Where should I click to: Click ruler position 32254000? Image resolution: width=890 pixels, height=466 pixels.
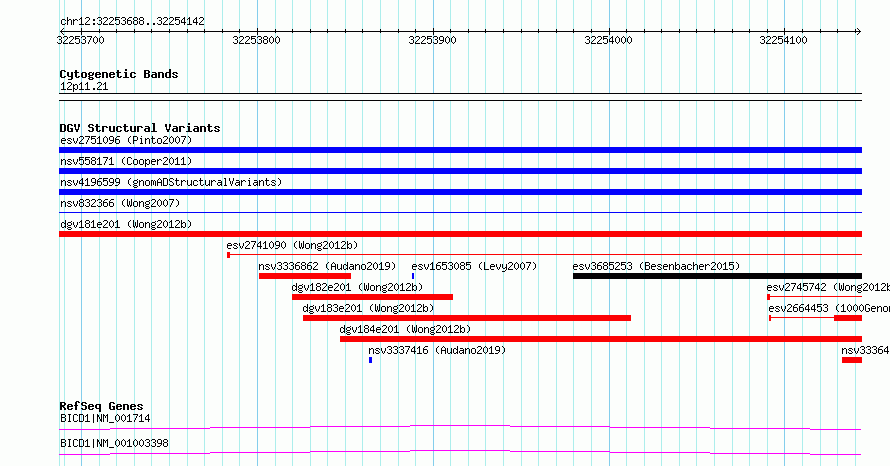click(x=608, y=40)
